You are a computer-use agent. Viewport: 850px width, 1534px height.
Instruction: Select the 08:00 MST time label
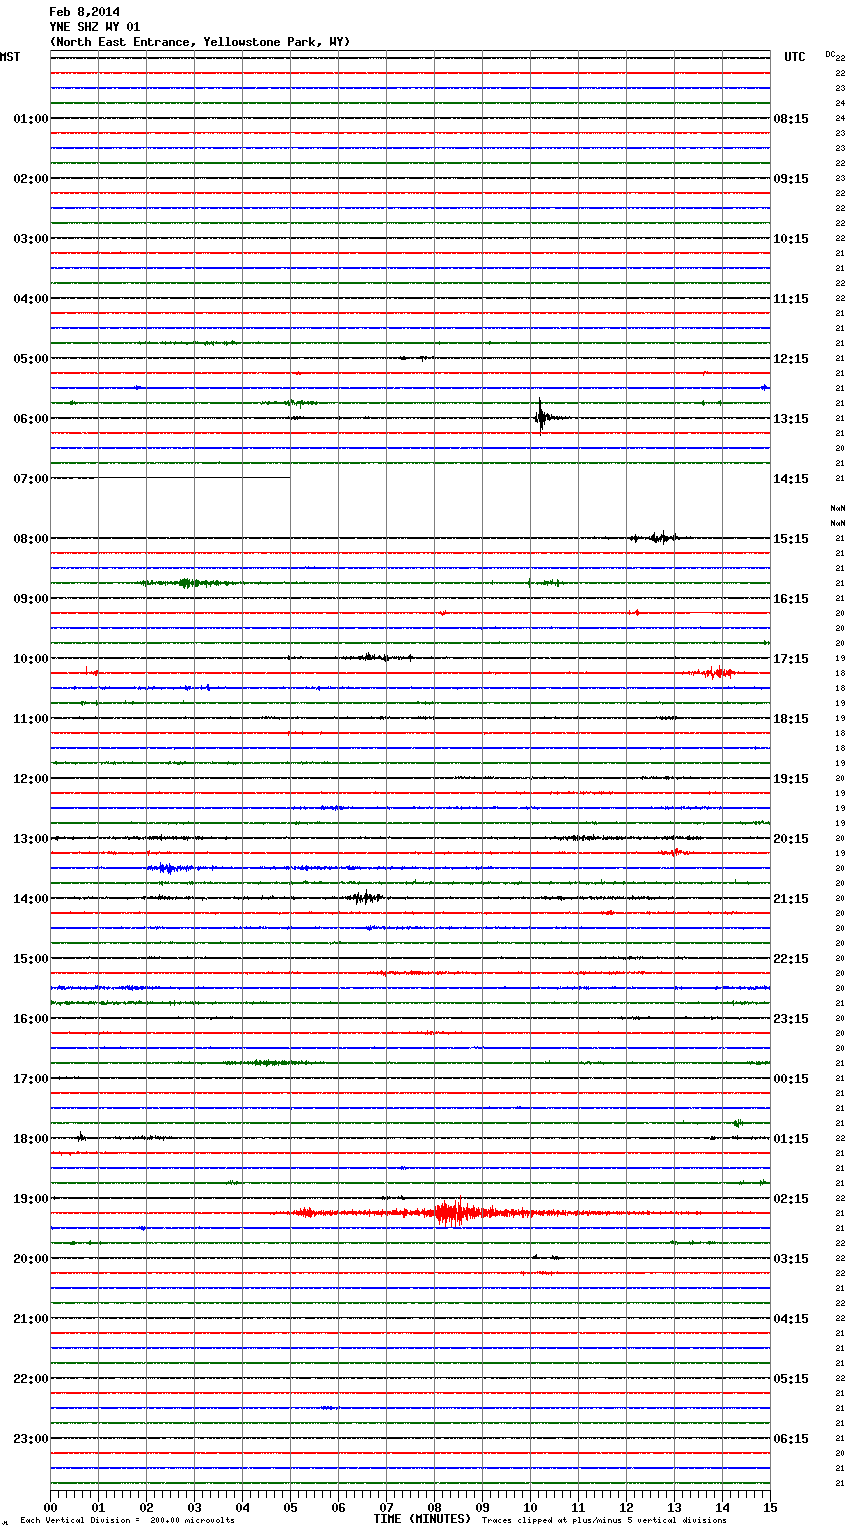31,539
